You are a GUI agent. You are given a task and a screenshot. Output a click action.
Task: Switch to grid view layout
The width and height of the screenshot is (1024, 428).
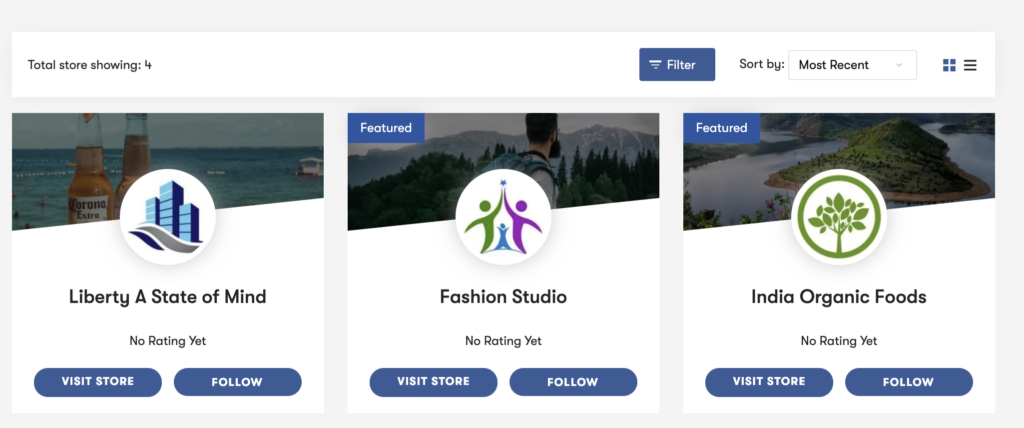(949, 65)
